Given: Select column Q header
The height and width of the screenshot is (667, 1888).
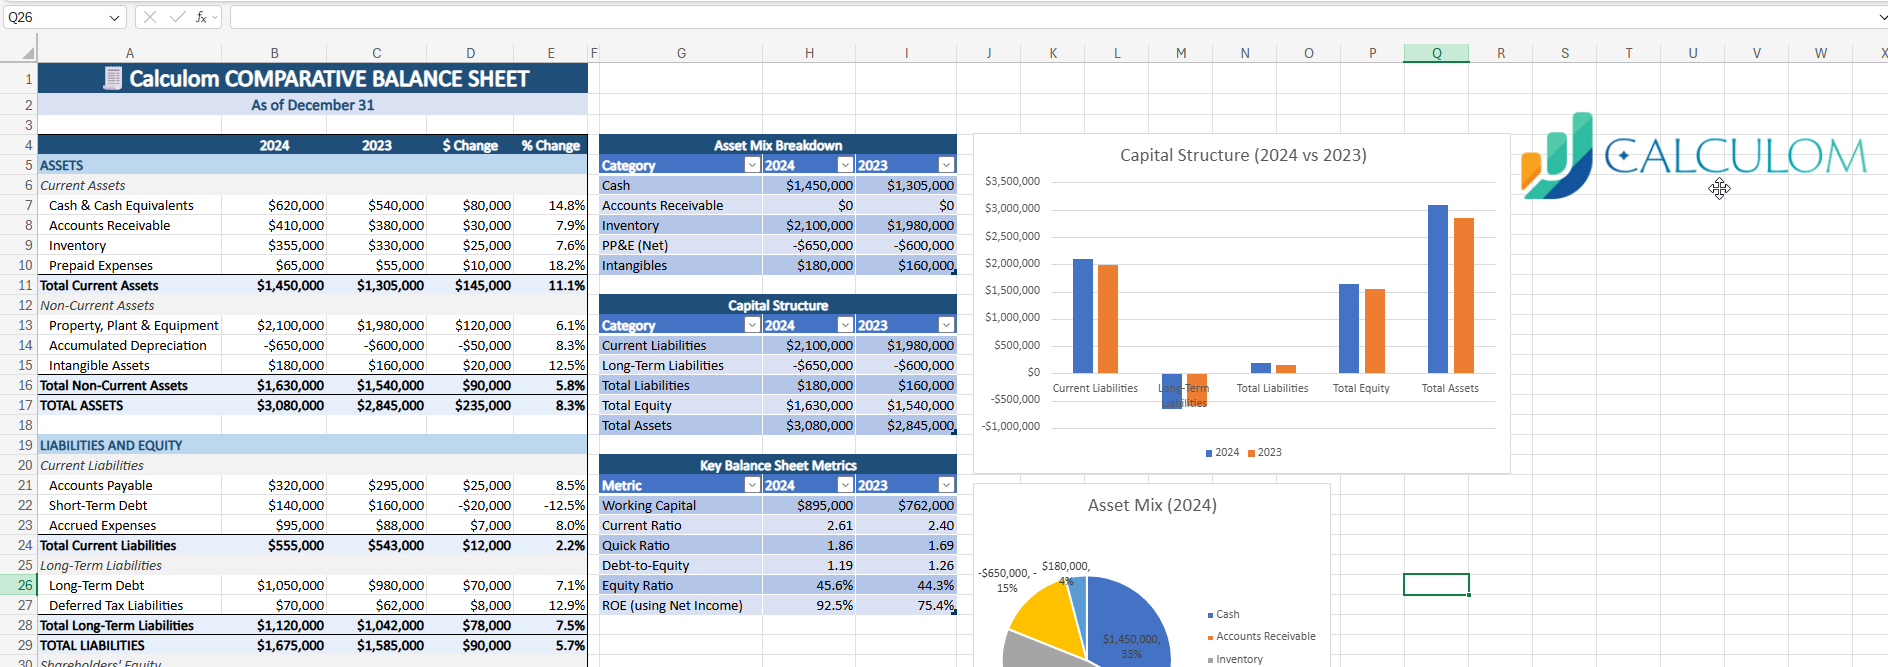Looking at the screenshot, I should tap(1436, 53).
